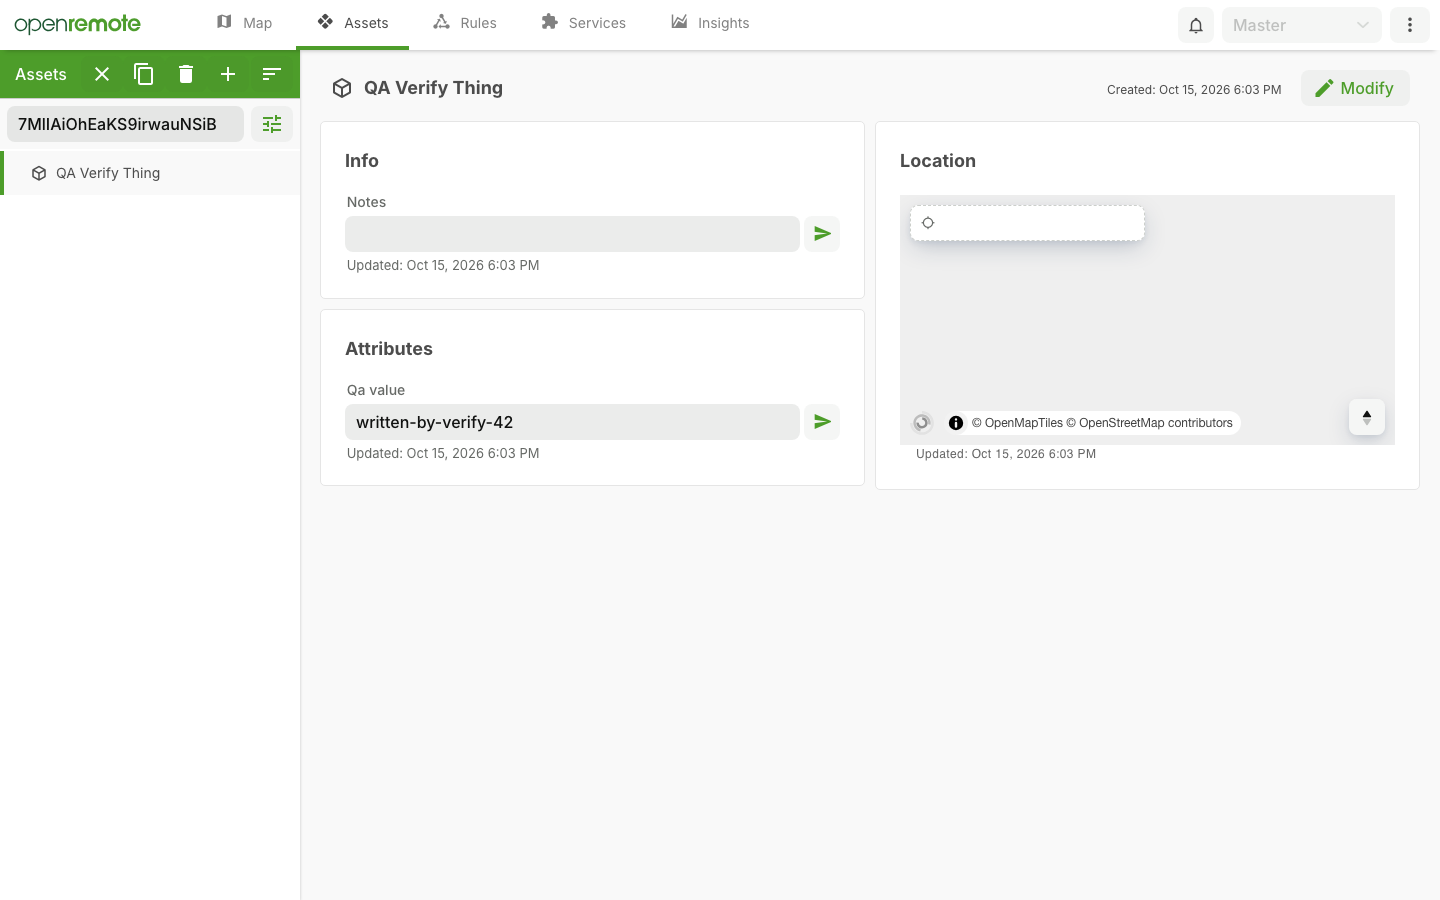Copy the selected asset

(144, 74)
